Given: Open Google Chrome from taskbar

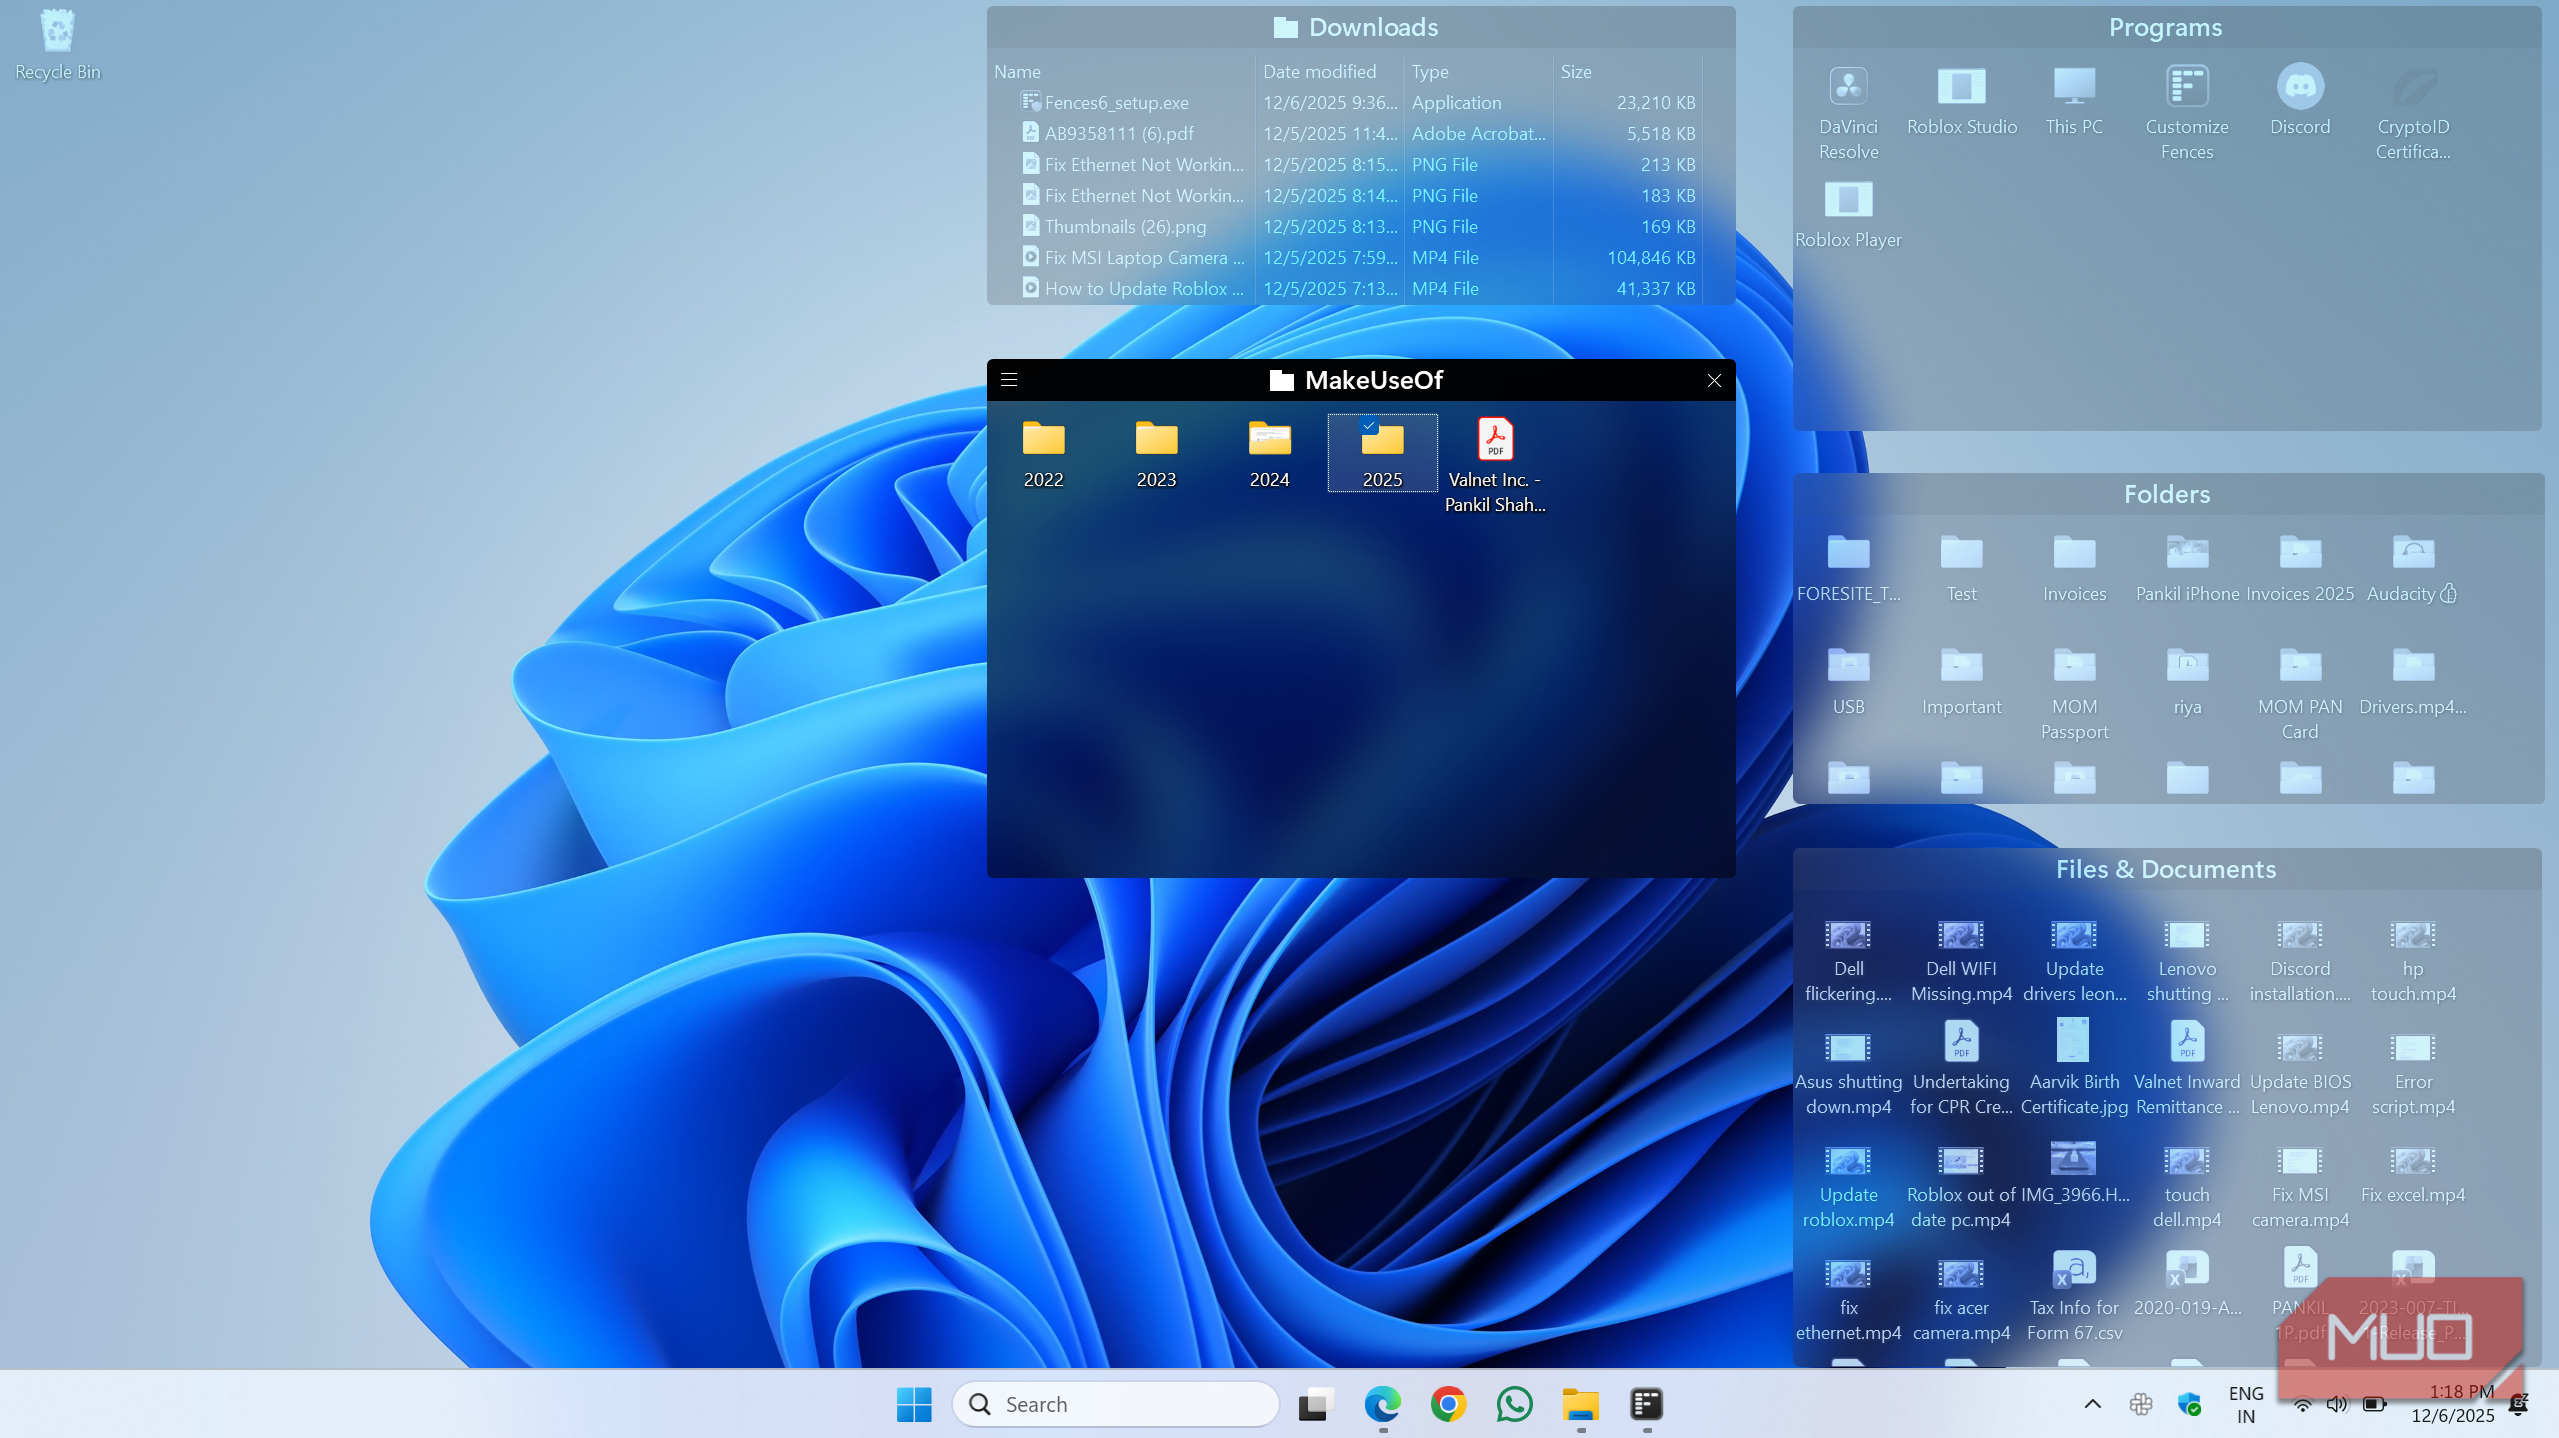Looking at the screenshot, I should click(x=1448, y=1404).
